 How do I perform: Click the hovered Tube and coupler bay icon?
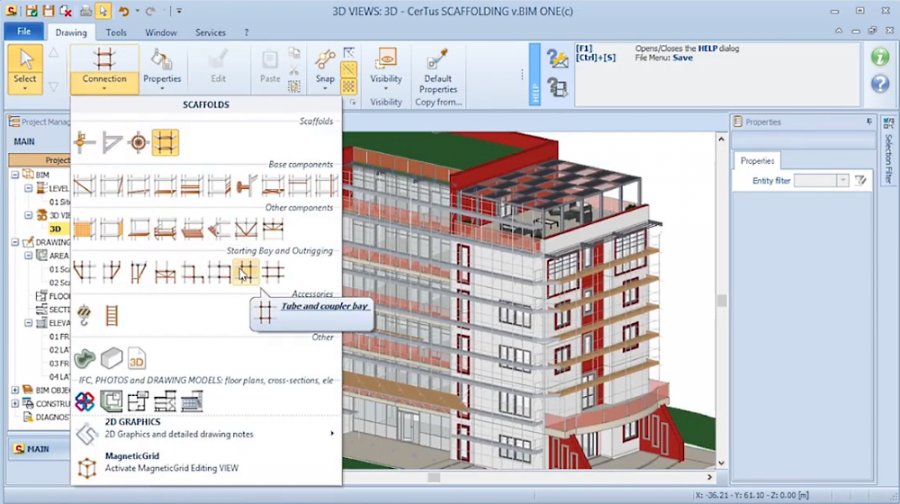[x=246, y=272]
